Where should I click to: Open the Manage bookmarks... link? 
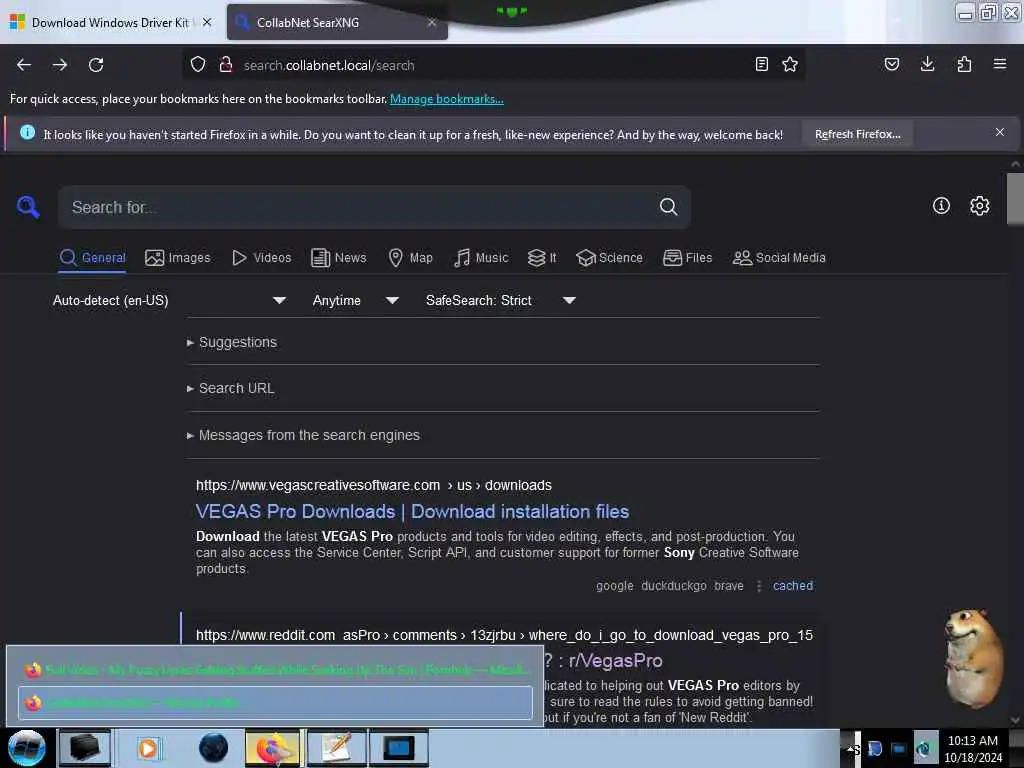point(447,99)
